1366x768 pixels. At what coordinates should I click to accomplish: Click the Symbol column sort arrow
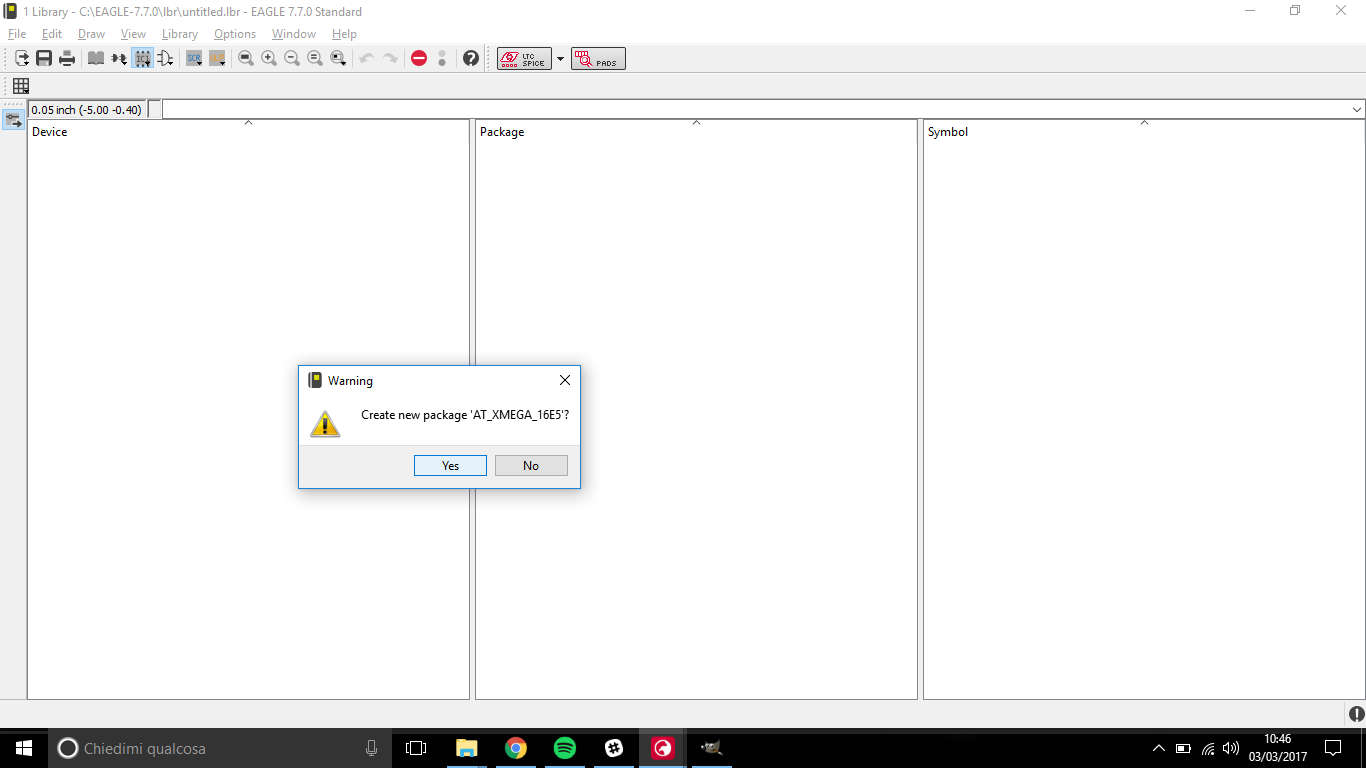1144,123
